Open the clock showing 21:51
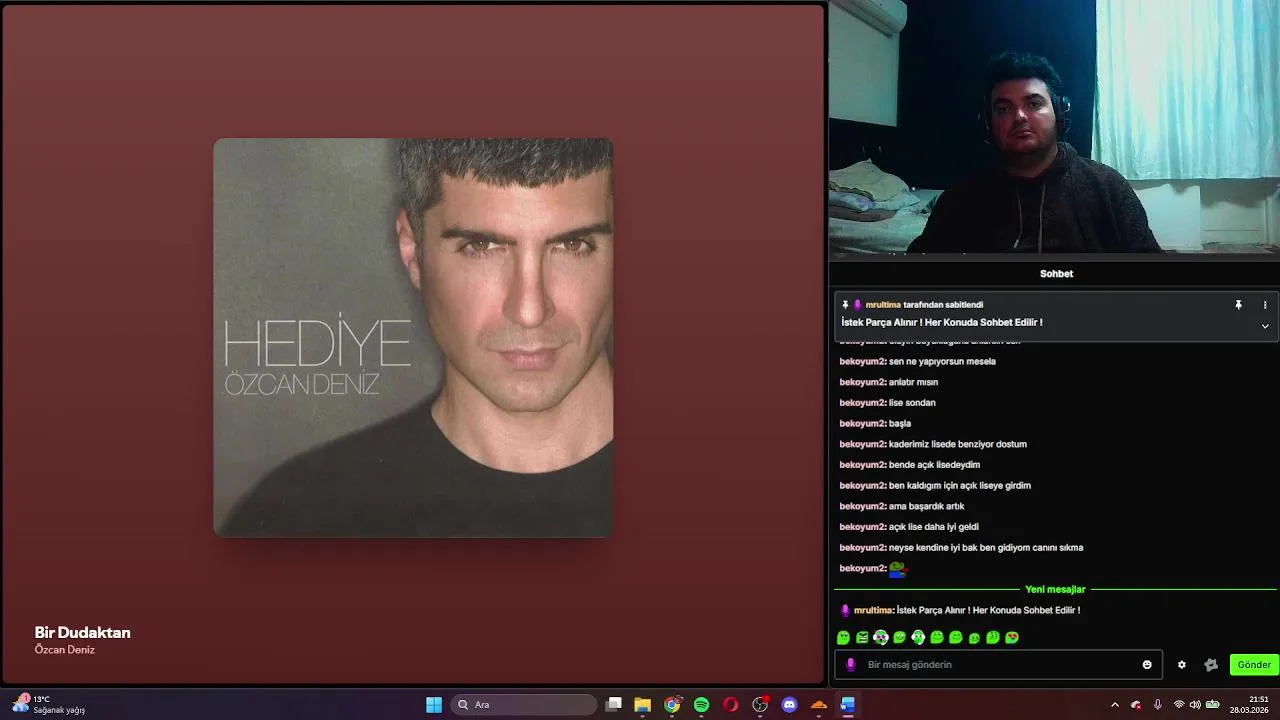This screenshot has height=720, width=1280. point(1251,705)
